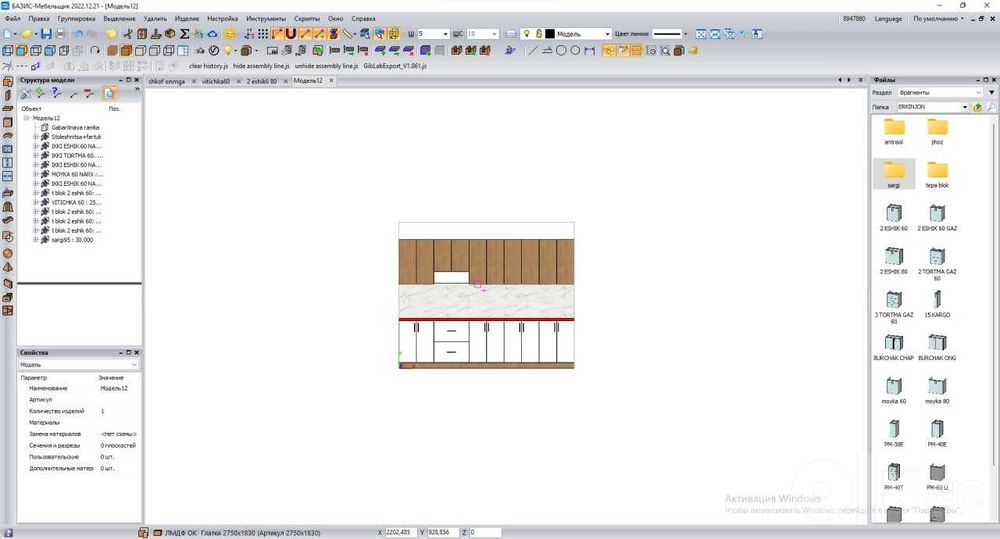Image resolution: width=1000 pixels, height=539 pixels.
Task: Click the yellow light bulb icon in second row
Action: pos(228,50)
